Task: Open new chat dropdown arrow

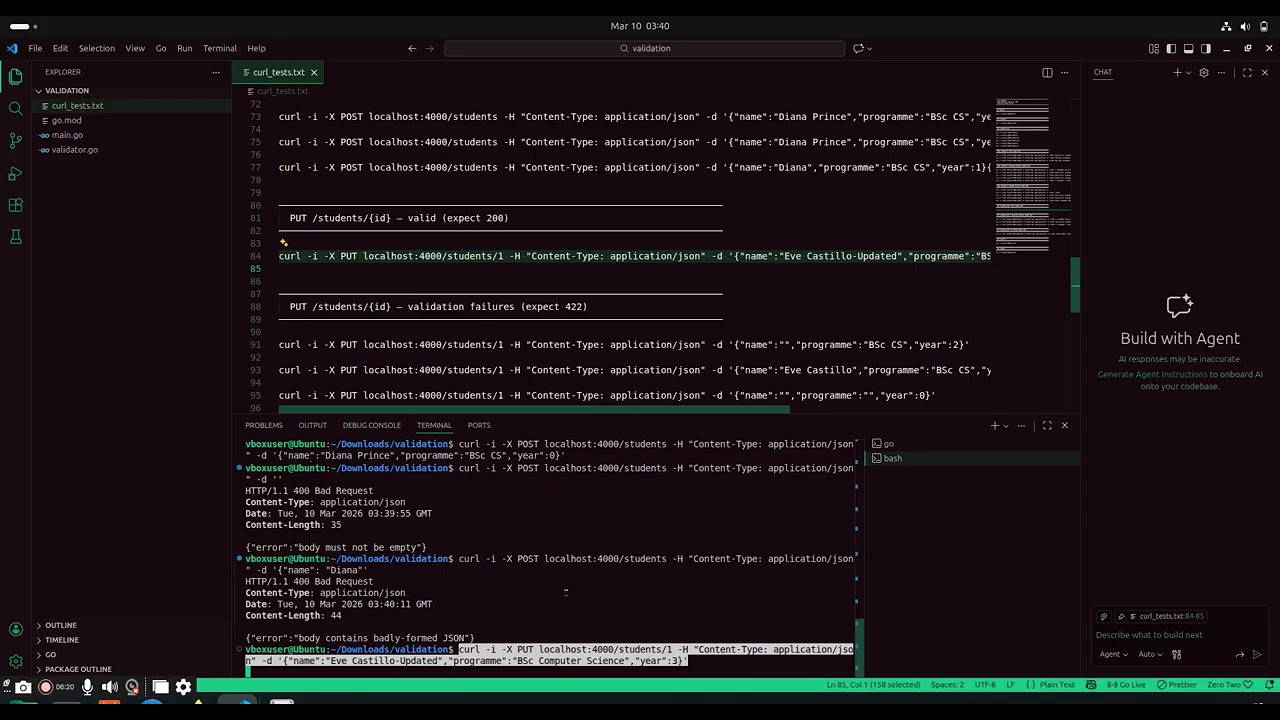Action: [1187, 72]
